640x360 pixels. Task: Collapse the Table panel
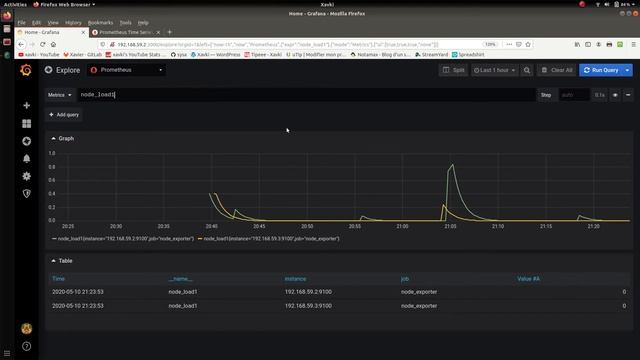(x=62, y=261)
